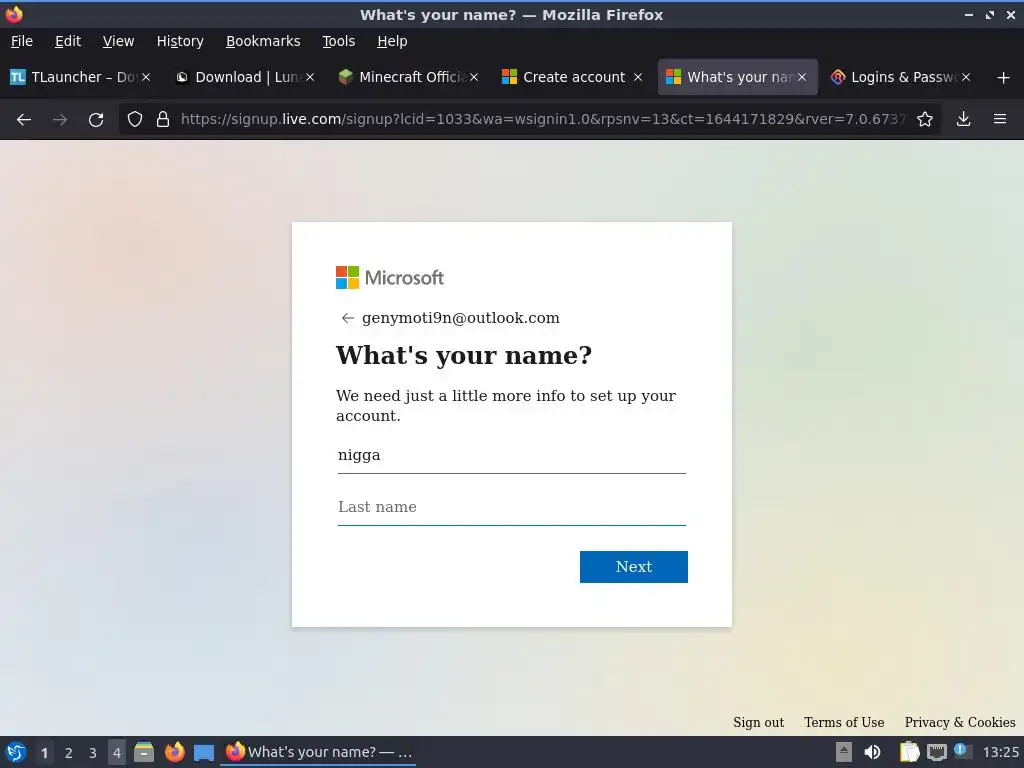Go back to the previous page
1024x768 pixels.
pyautogui.click(x=24, y=120)
